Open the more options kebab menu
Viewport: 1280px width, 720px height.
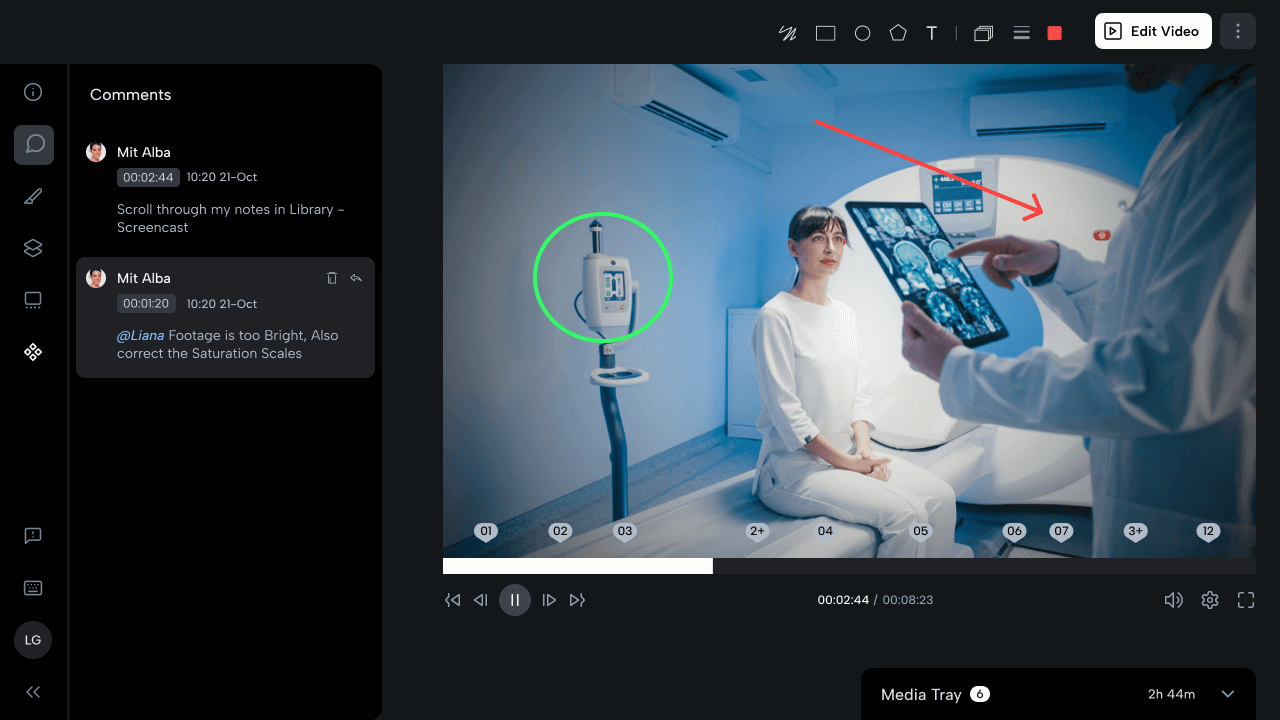pos(1238,31)
